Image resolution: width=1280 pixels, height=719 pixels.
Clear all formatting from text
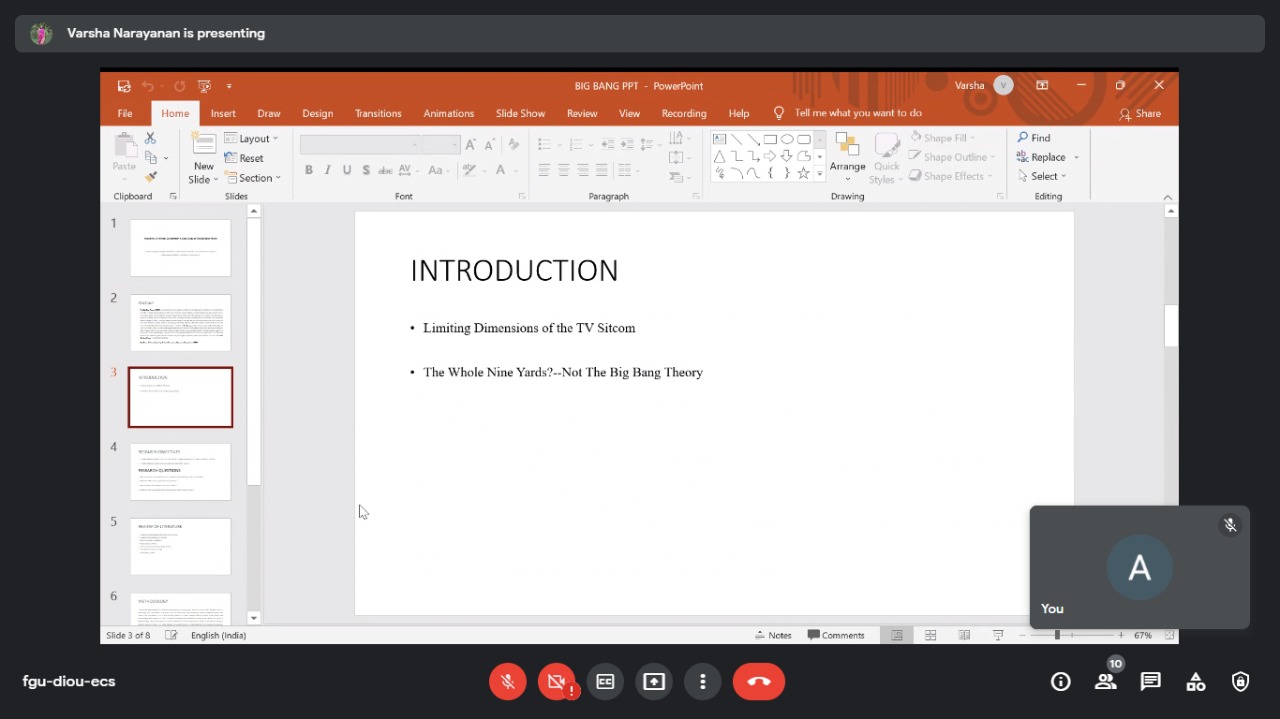(x=513, y=144)
